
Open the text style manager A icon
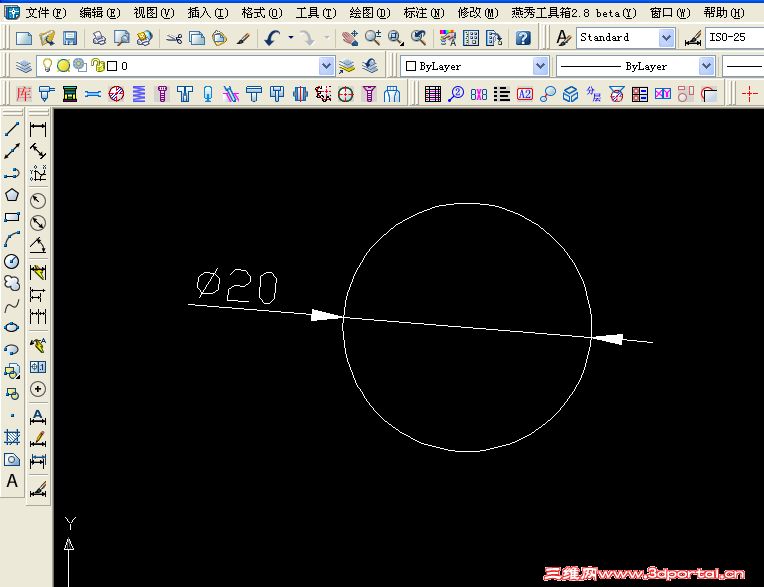563,38
